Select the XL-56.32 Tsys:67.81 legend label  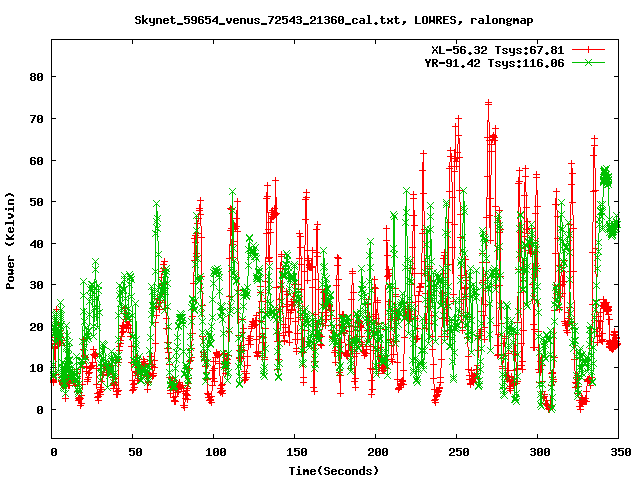click(498, 50)
